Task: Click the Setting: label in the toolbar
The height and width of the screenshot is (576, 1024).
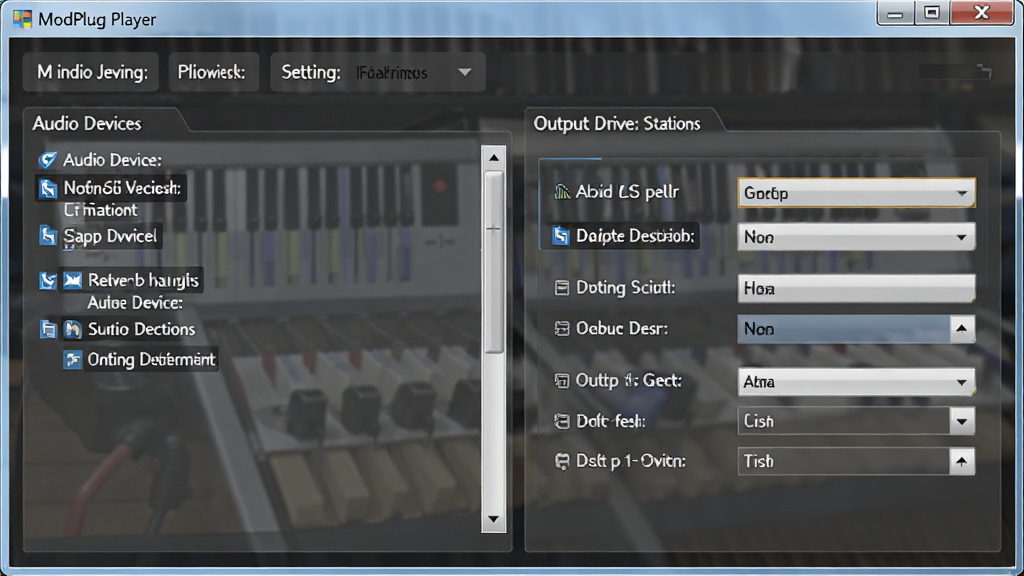Action: (x=311, y=72)
